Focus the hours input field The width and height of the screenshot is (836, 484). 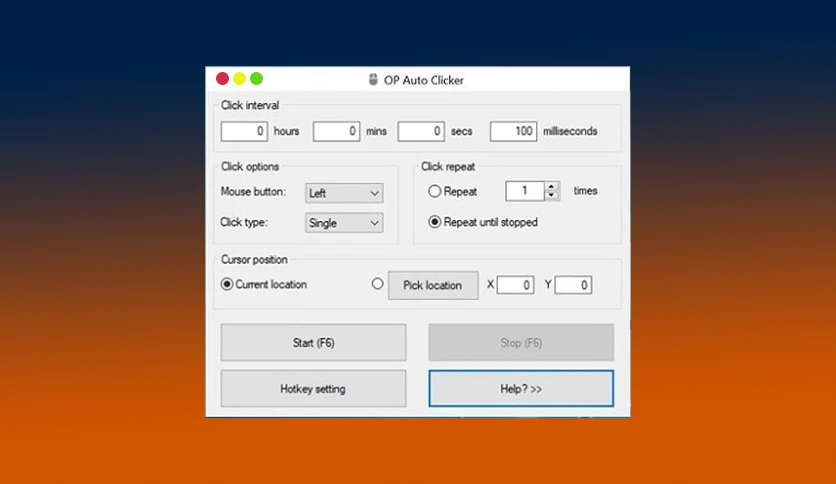click(x=244, y=131)
